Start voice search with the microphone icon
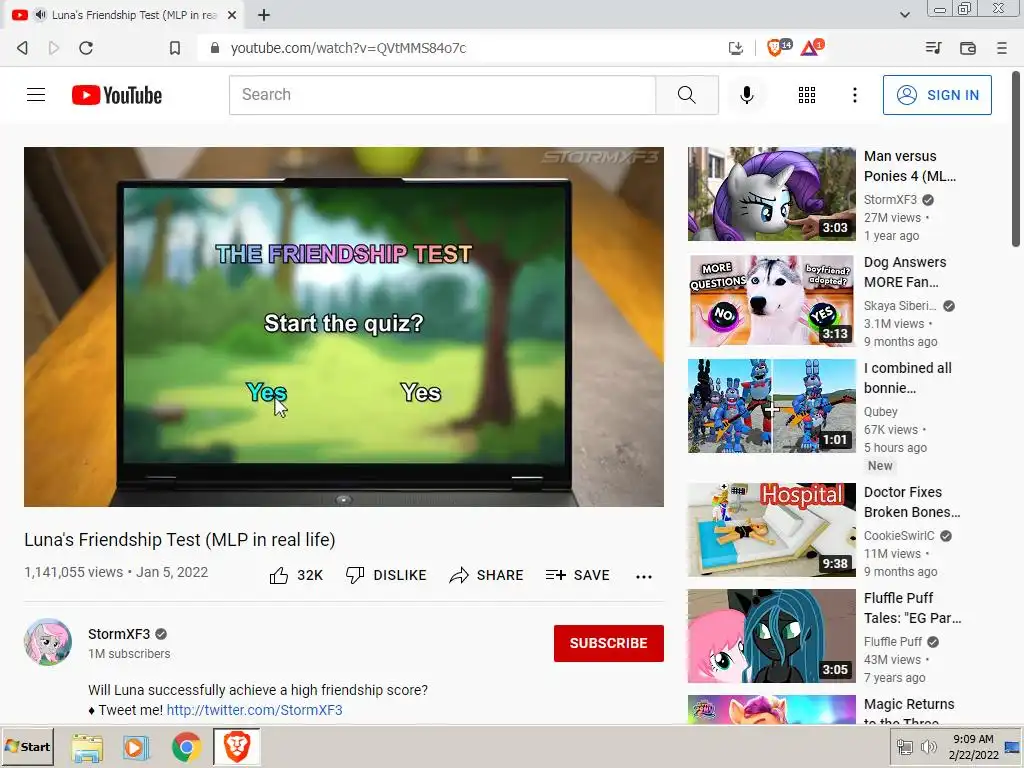The width and height of the screenshot is (1024, 768). [x=746, y=95]
